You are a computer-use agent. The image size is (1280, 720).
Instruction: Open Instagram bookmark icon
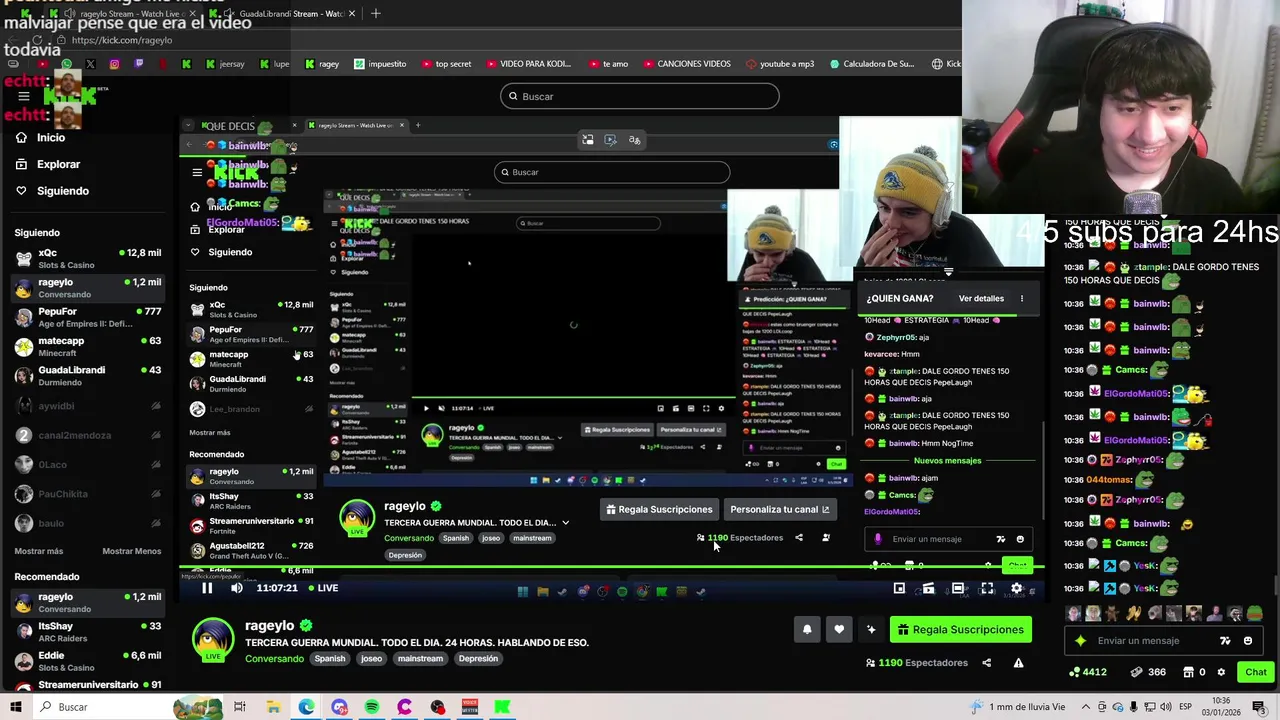[114, 64]
